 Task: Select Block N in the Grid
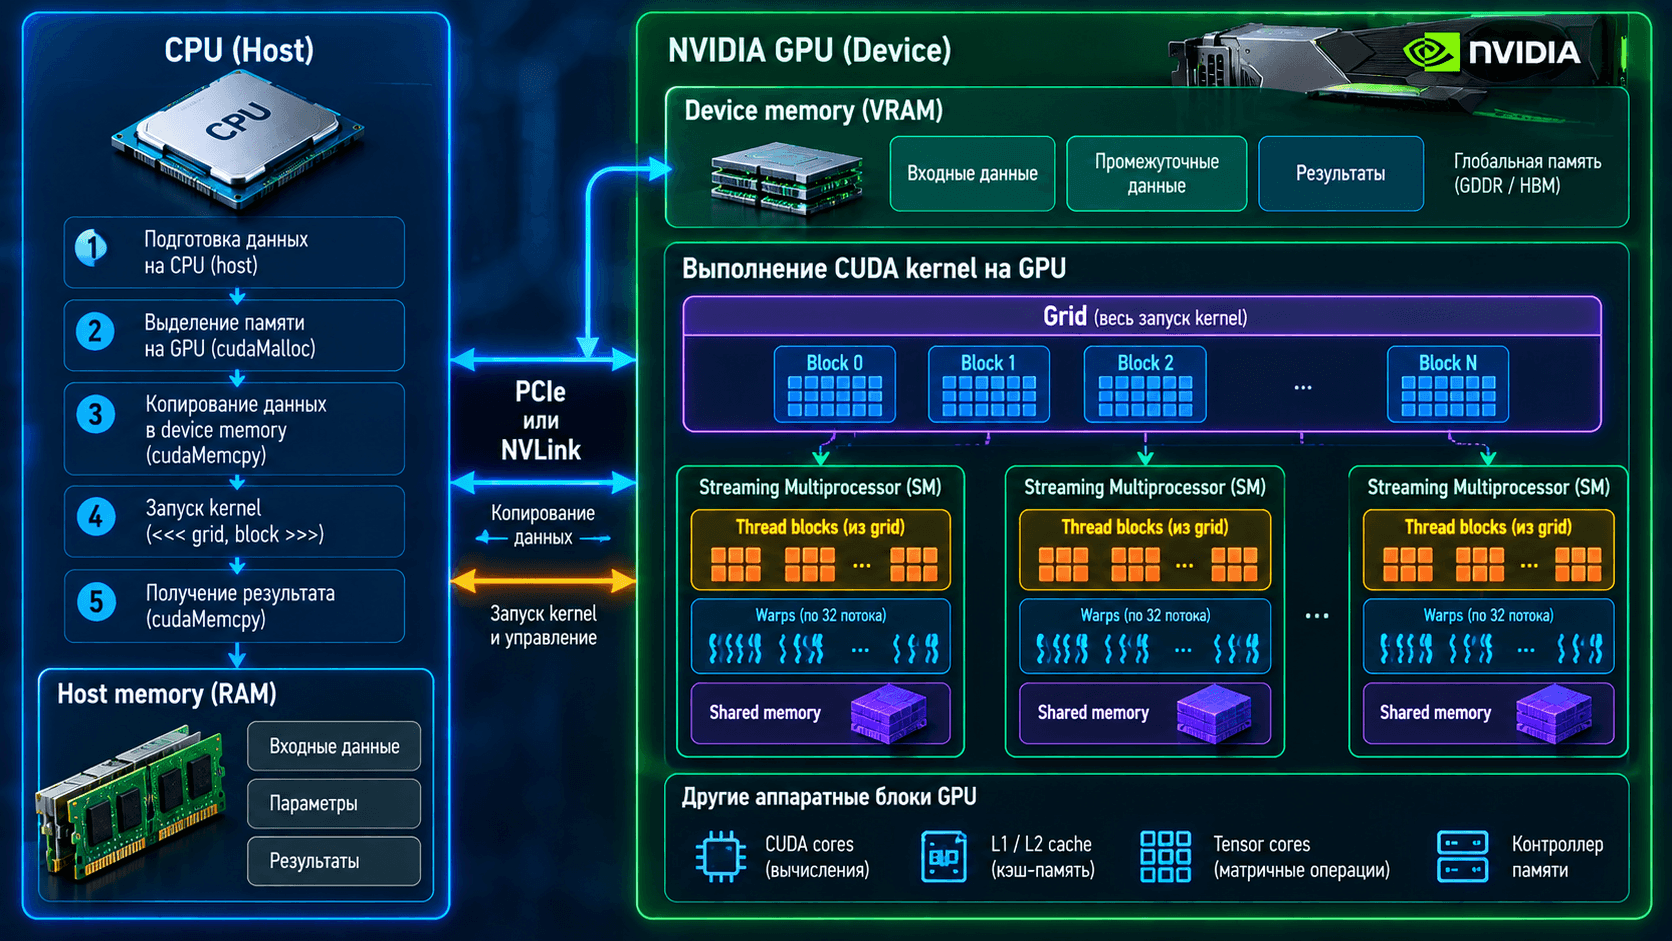[x=1447, y=384]
